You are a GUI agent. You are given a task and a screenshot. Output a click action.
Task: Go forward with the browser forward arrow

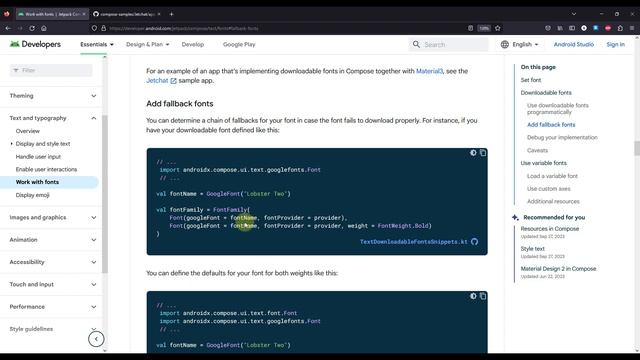pyautogui.click(x=20, y=28)
